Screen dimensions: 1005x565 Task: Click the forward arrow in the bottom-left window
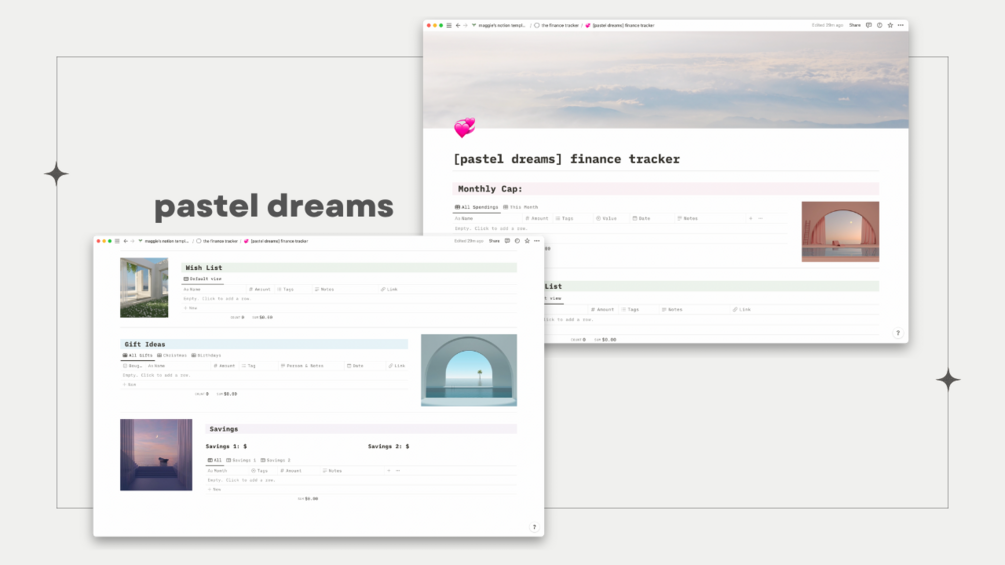click(x=133, y=241)
